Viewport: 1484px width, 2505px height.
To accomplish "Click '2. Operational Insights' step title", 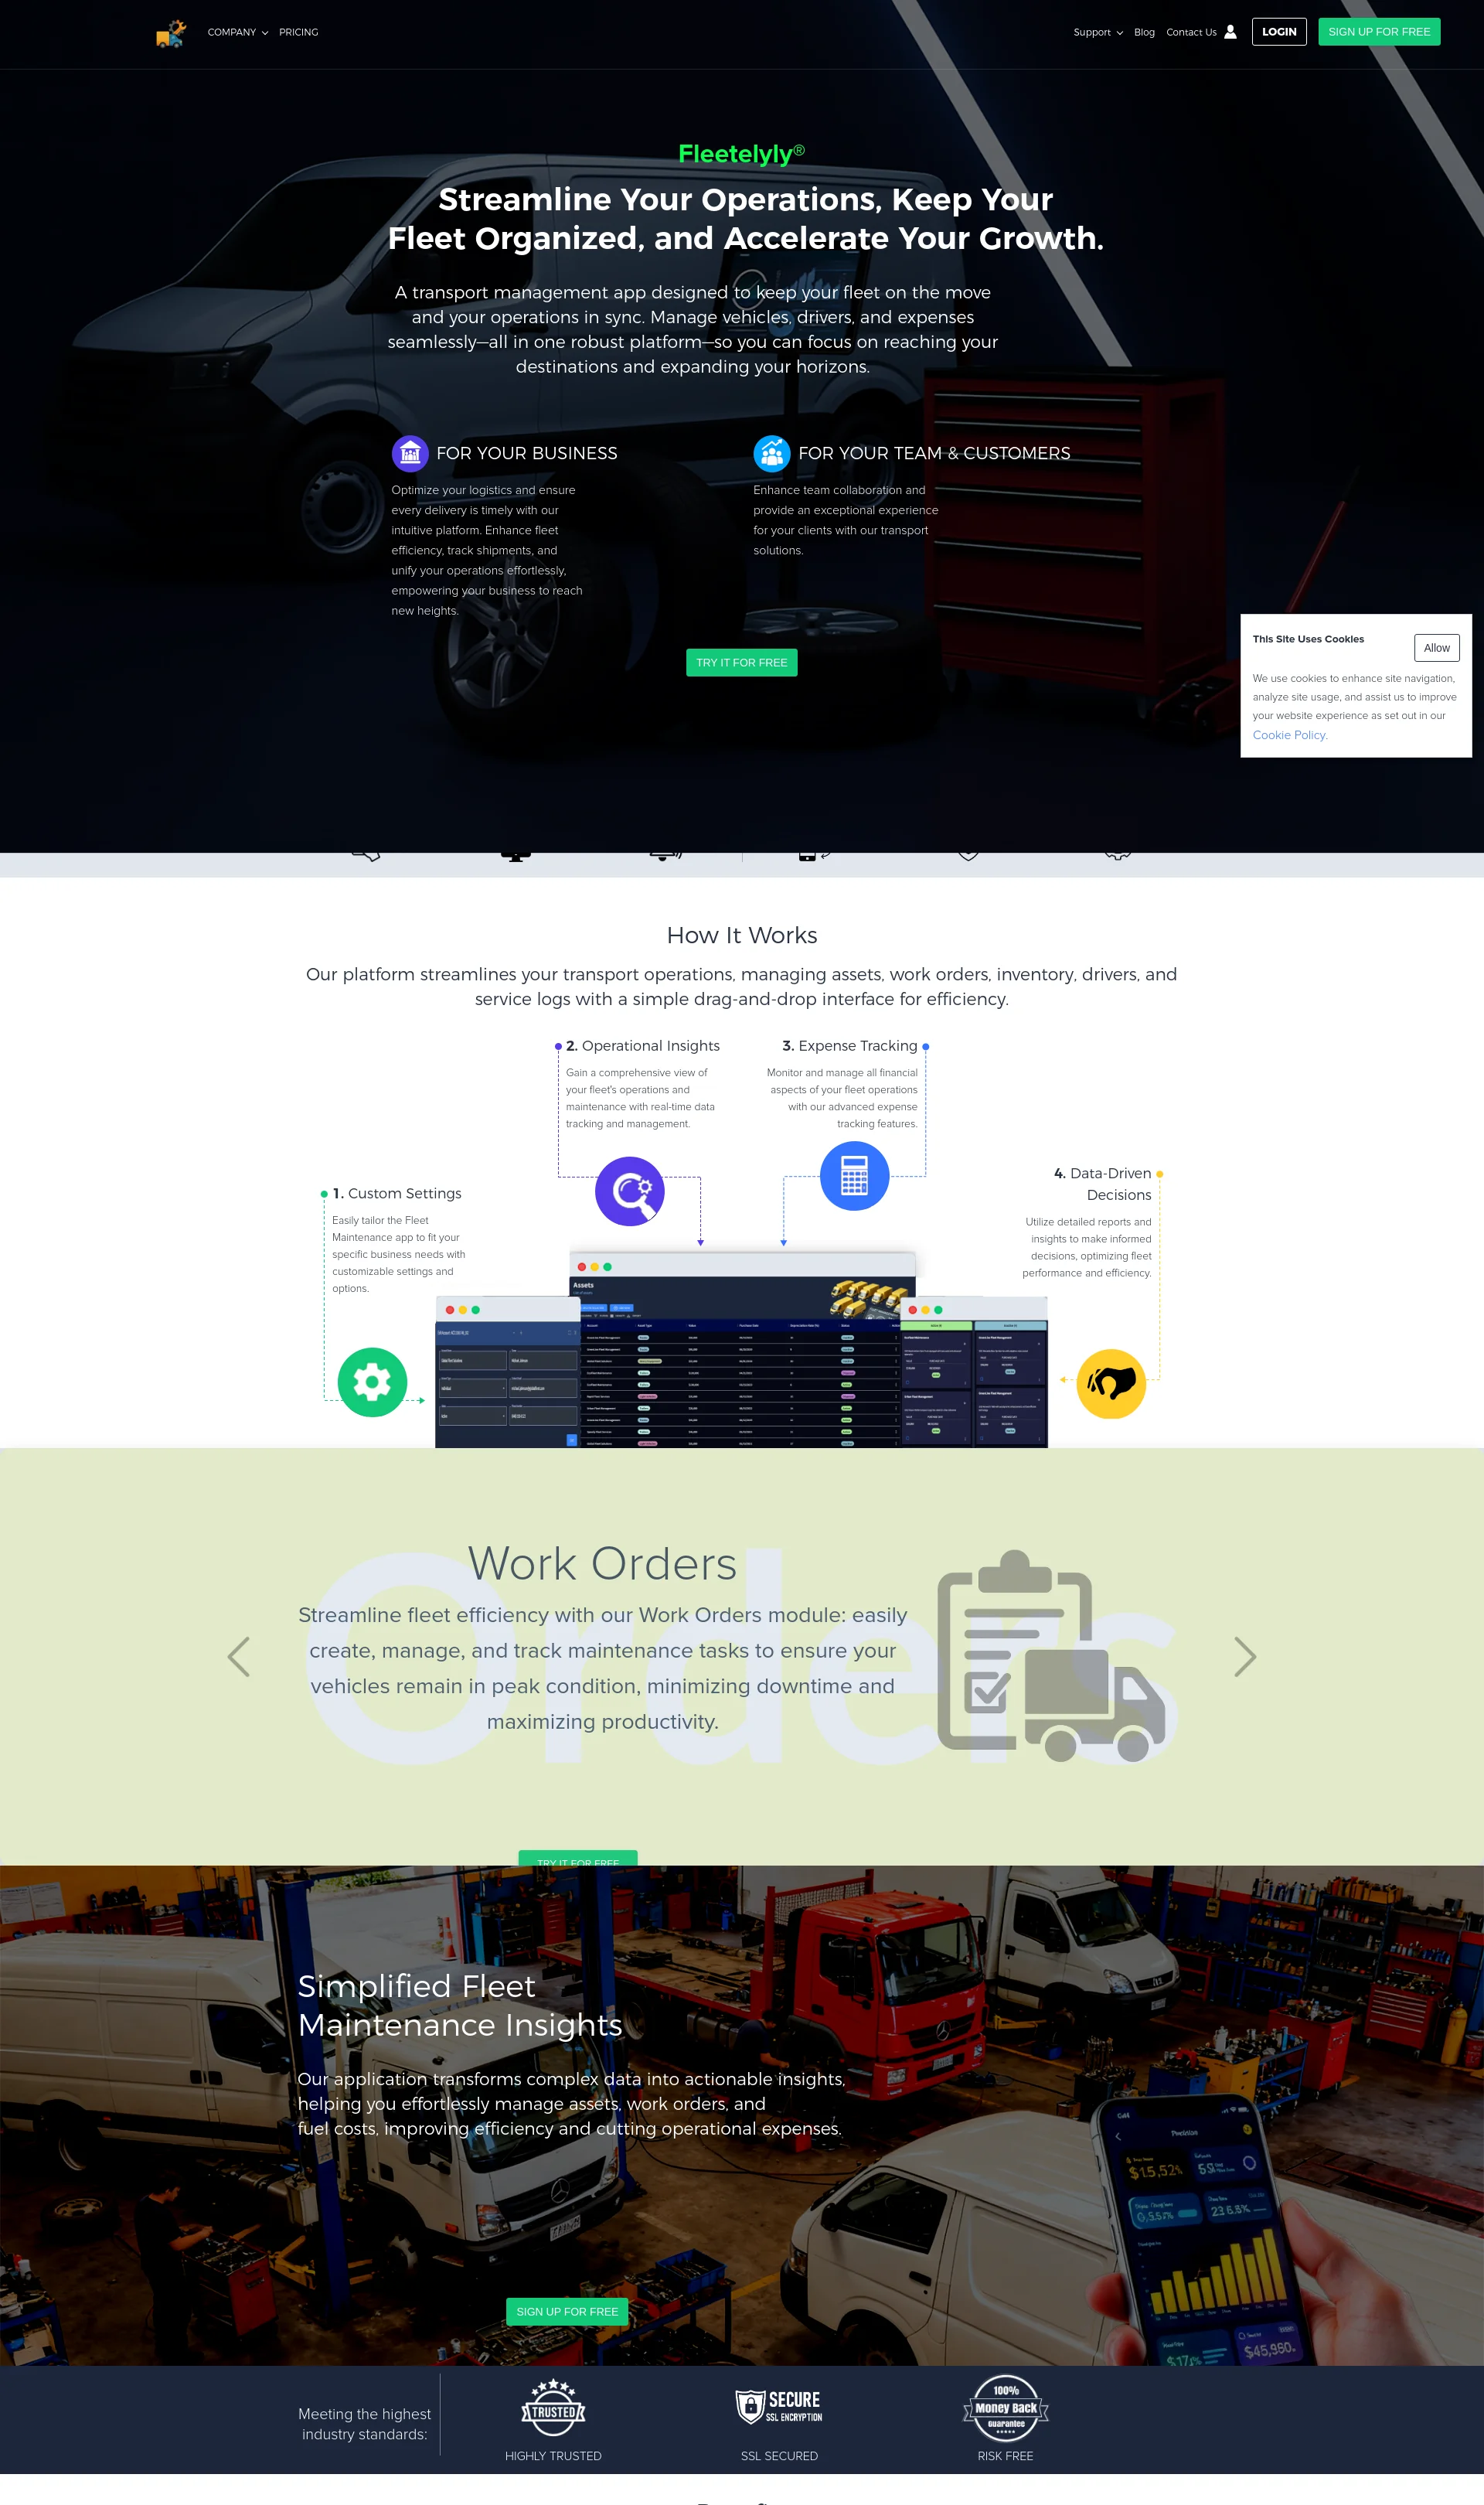I will pyautogui.click(x=643, y=1046).
